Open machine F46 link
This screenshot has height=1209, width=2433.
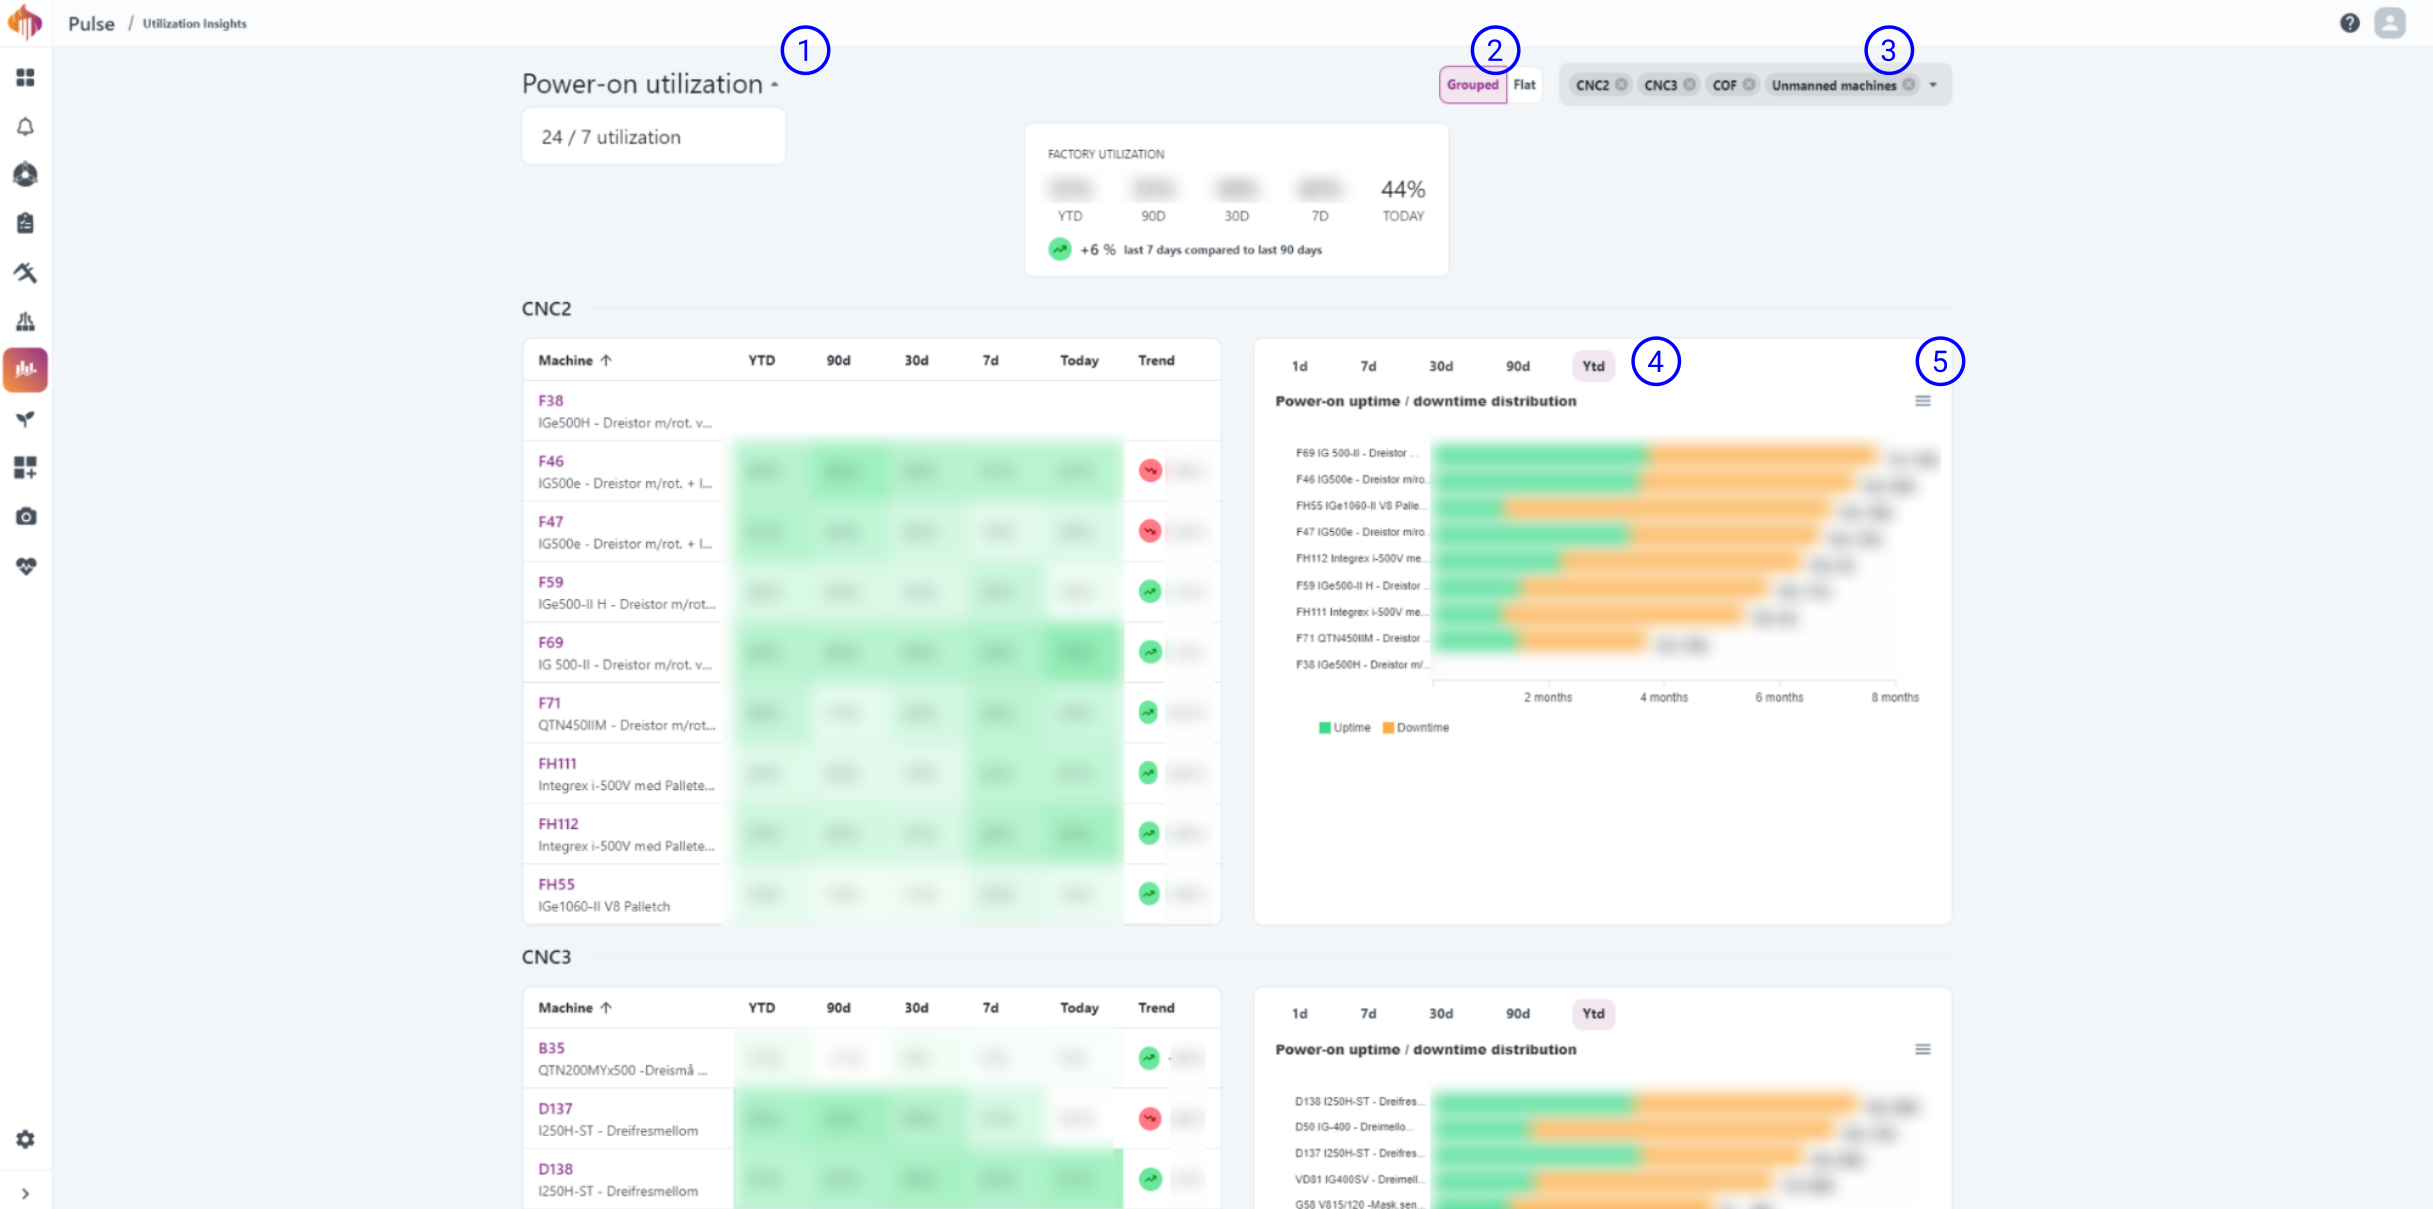pyautogui.click(x=551, y=461)
